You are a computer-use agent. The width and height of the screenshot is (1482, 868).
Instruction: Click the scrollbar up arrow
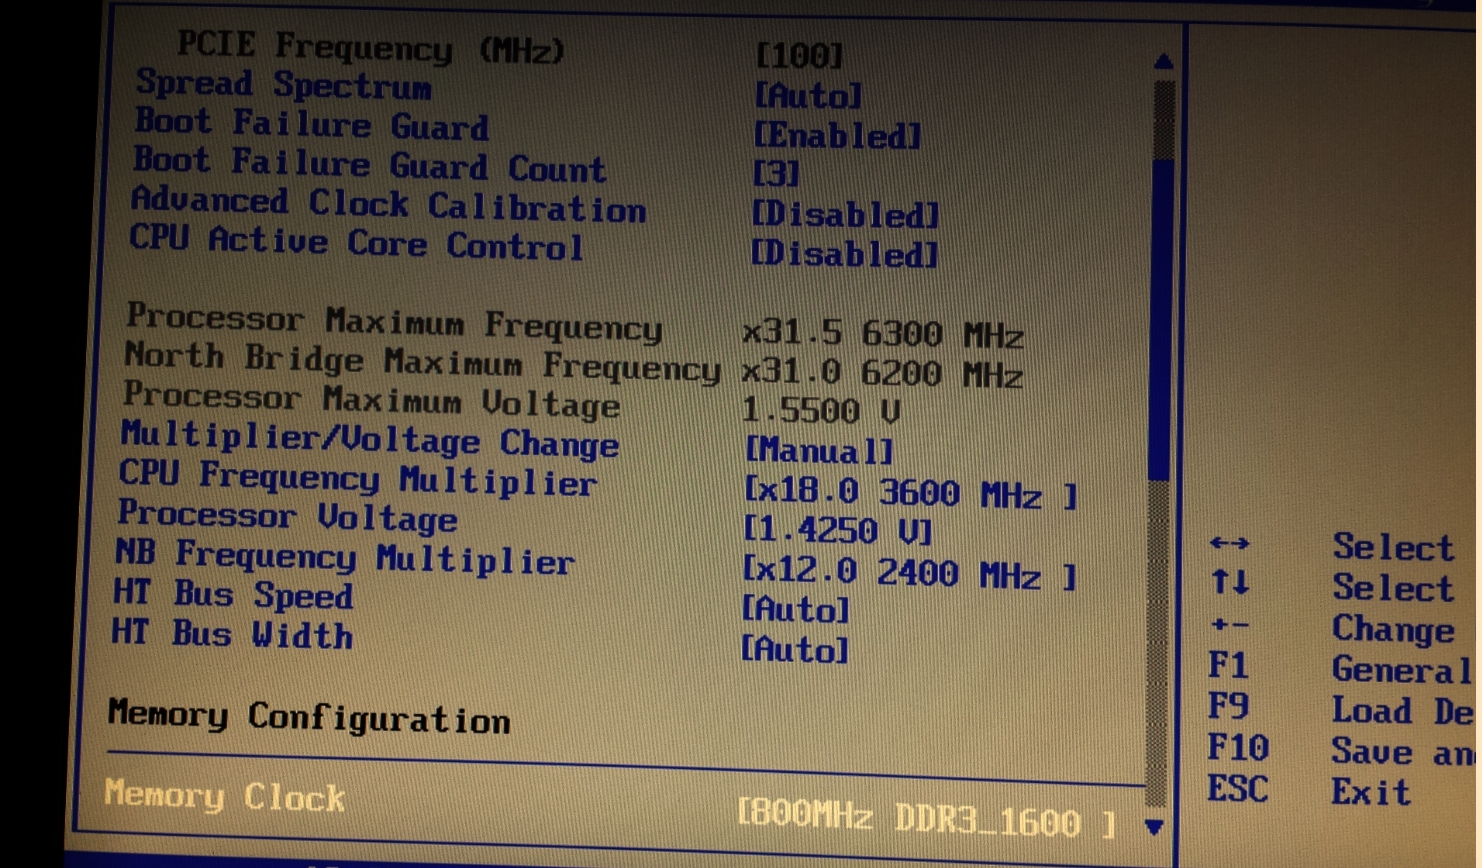tap(1163, 62)
